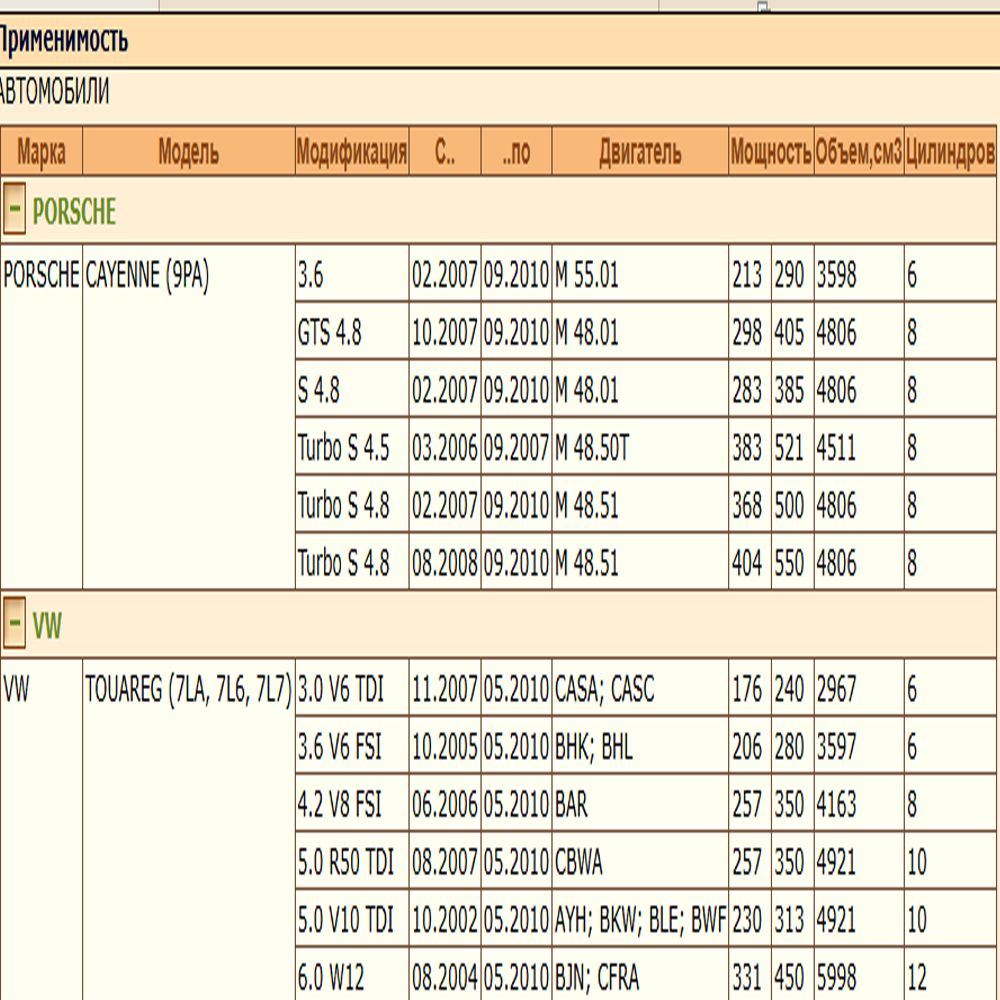Click the Модификация column header
Image resolution: width=1000 pixels, height=1000 pixels.
[x=352, y=152]
